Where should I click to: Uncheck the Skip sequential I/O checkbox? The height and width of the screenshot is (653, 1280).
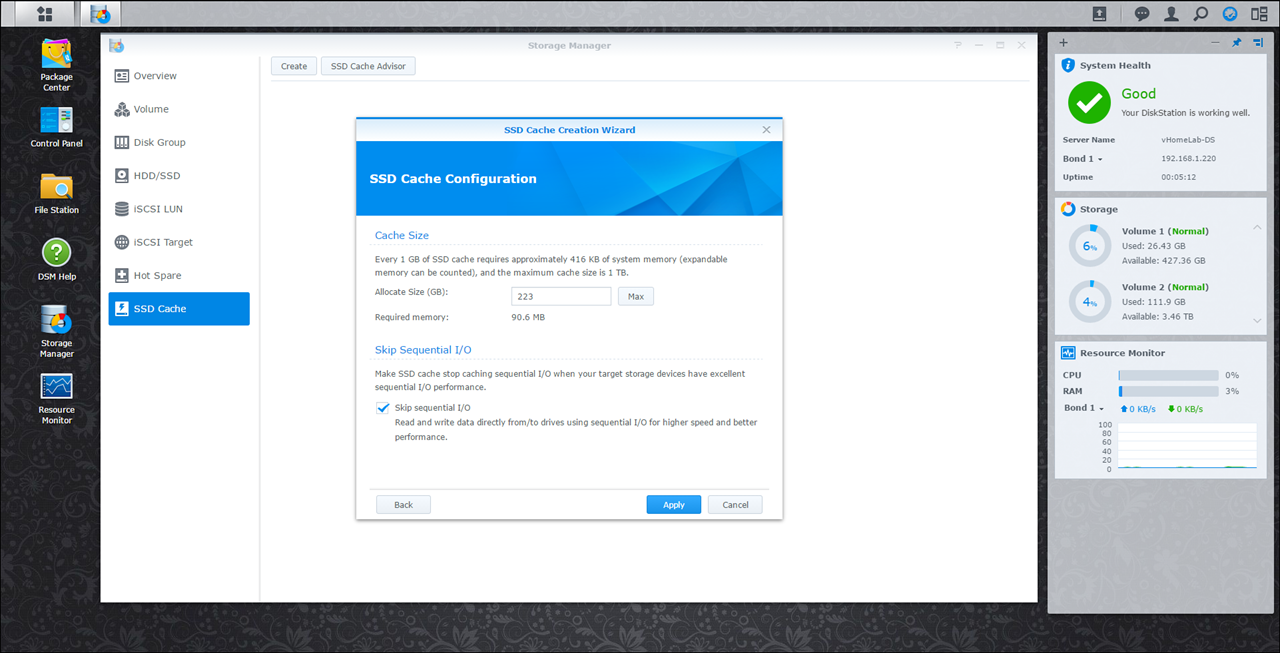point(383,408)
